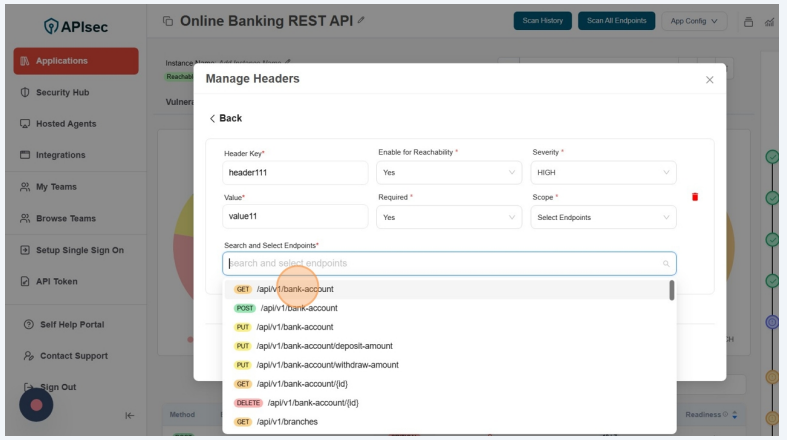Click the edit pencil next to application title
The image size is (787, 440).
pyautogui.click(x=348, y=22)
